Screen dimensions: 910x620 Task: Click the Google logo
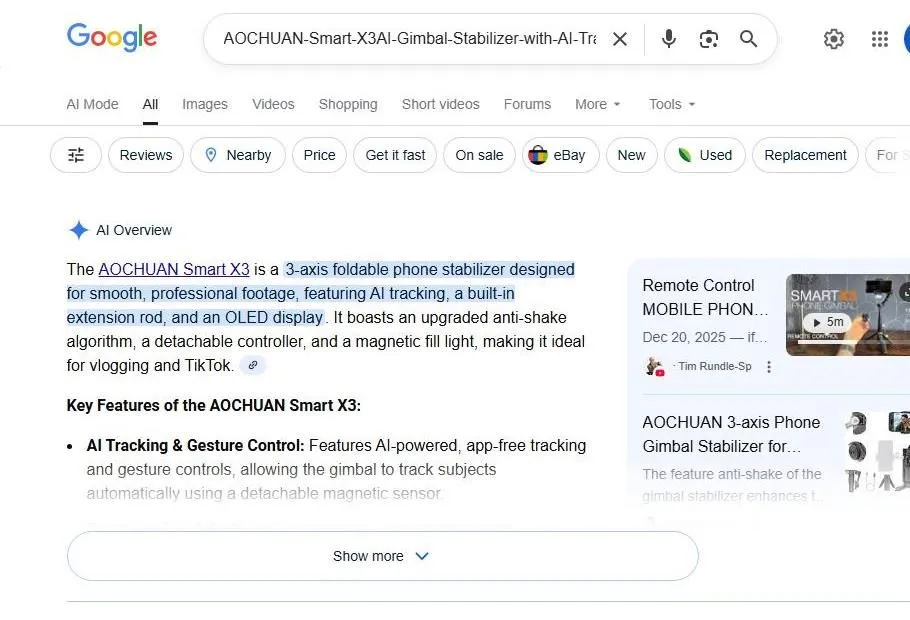(112, 38)
